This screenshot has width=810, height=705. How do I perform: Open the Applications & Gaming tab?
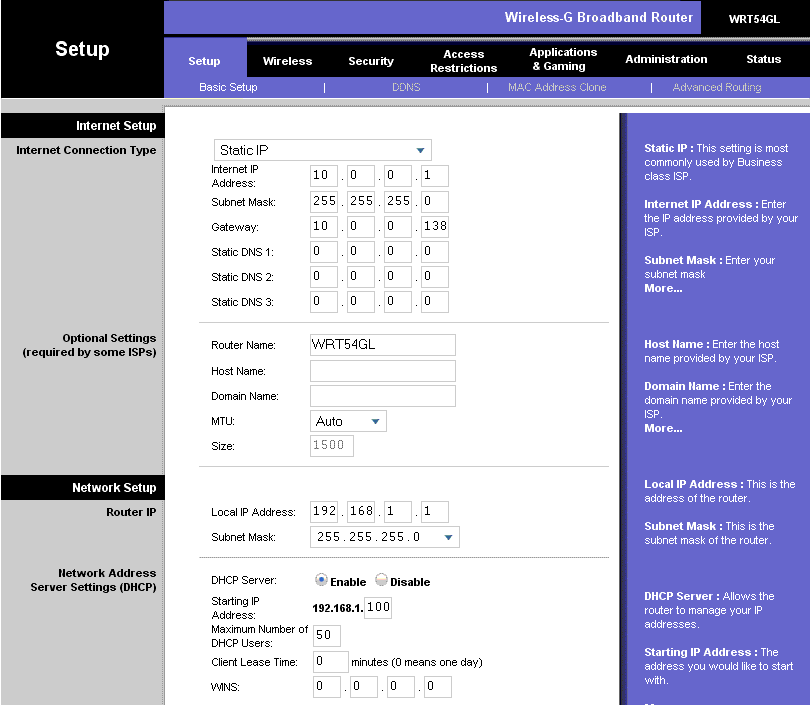click(x=563, y=59)
